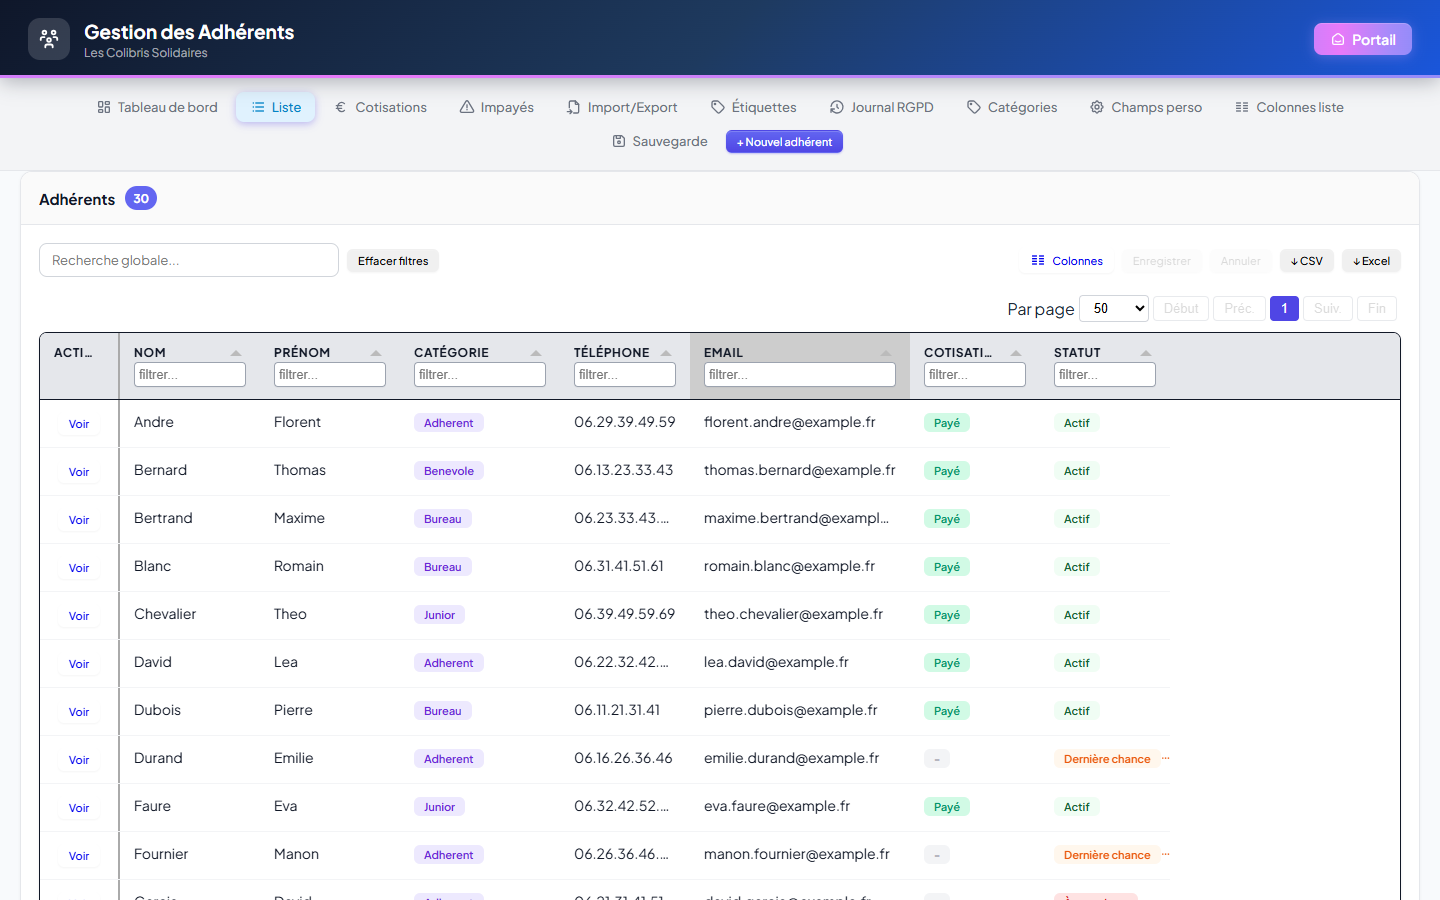1440x900 pixels.
Task: Click the app logo icon in header
Action: point(49,39)
